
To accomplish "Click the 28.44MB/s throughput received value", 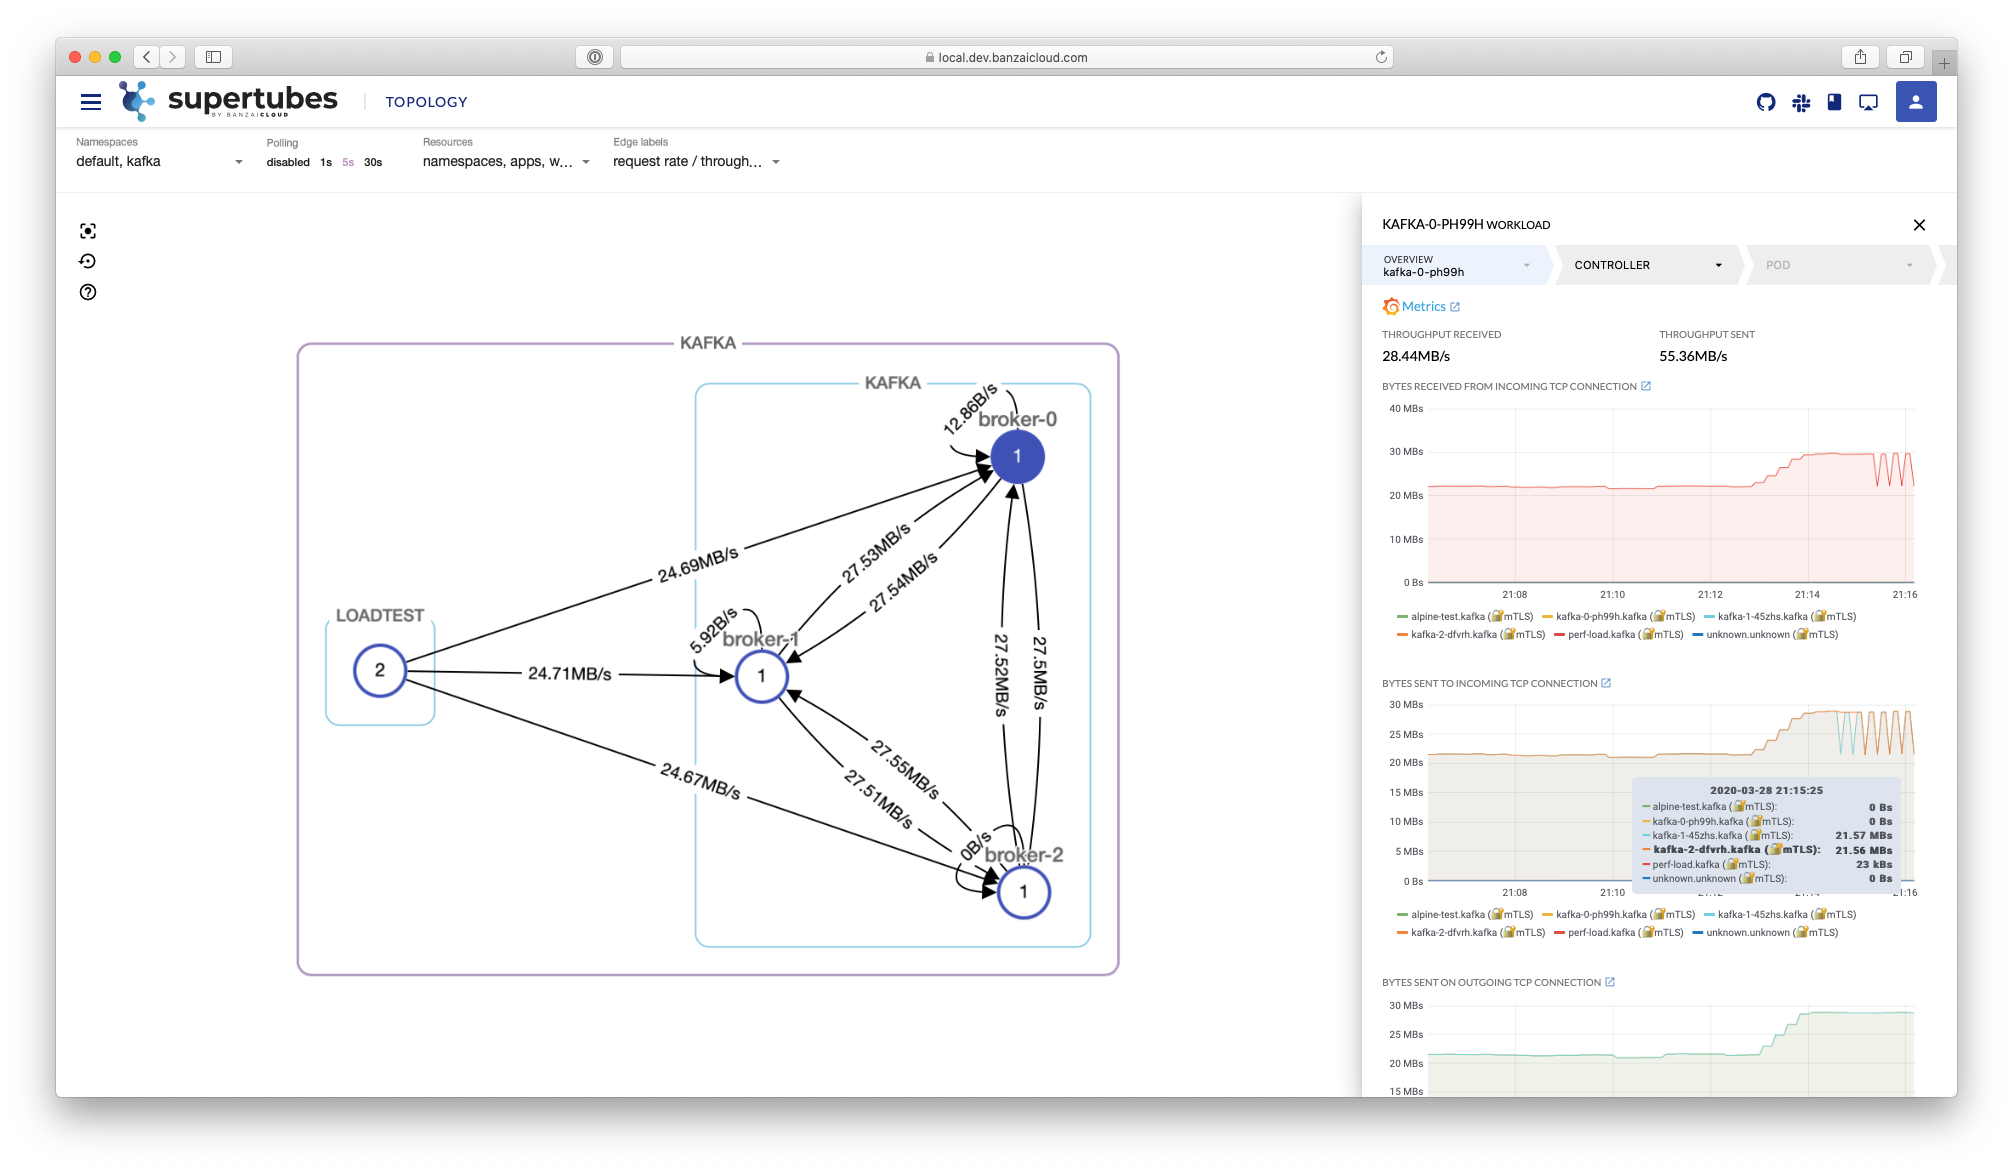I will [1416, 356].
